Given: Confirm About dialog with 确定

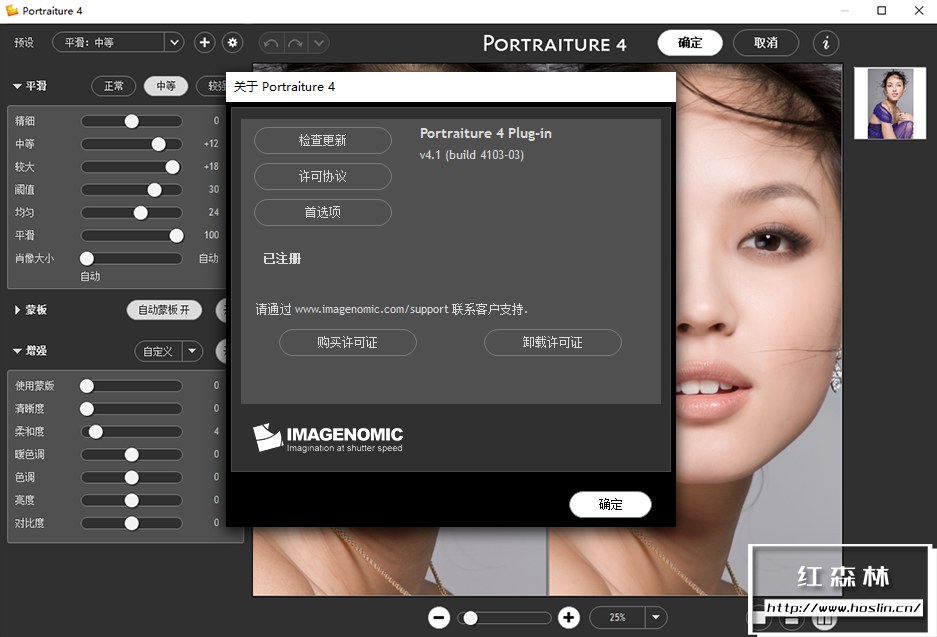Looking at the screenshot, I should (x=610, y=504).
